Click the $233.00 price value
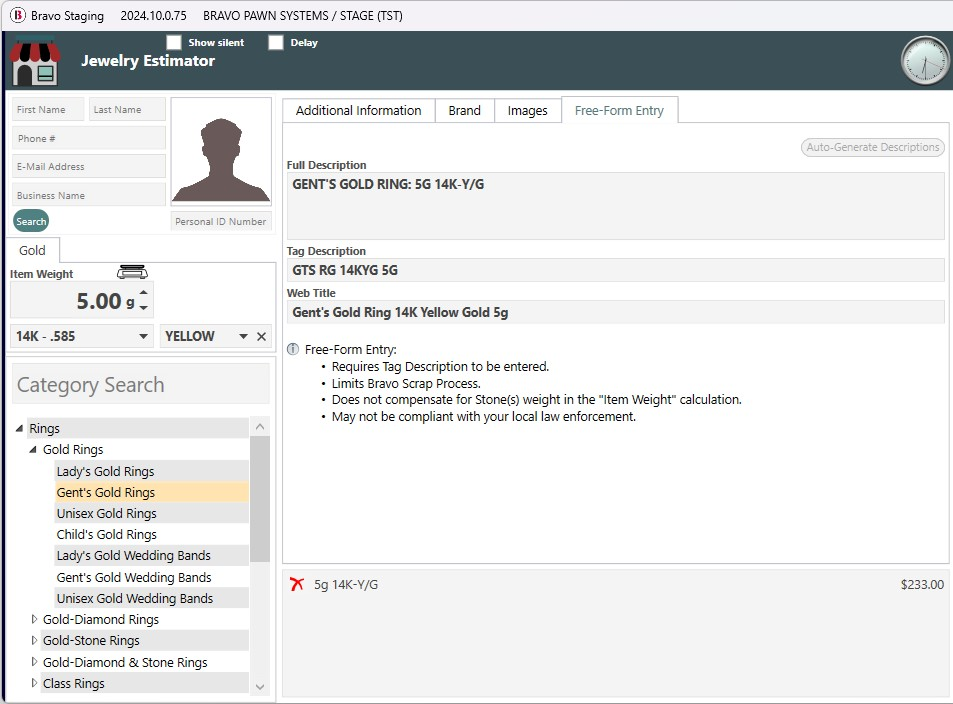The height and width of the screenshot is (704, 953). click(922, 584)
